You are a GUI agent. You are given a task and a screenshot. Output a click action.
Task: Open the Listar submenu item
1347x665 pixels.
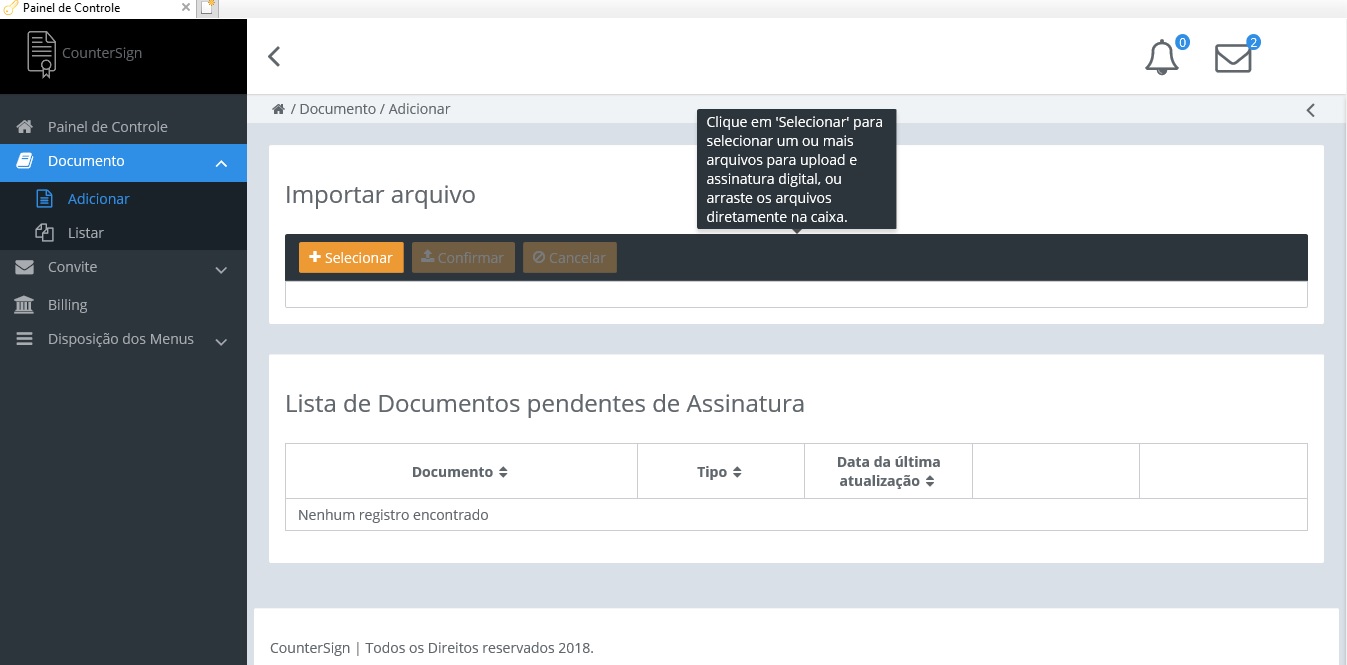click(x=85, y=233)
